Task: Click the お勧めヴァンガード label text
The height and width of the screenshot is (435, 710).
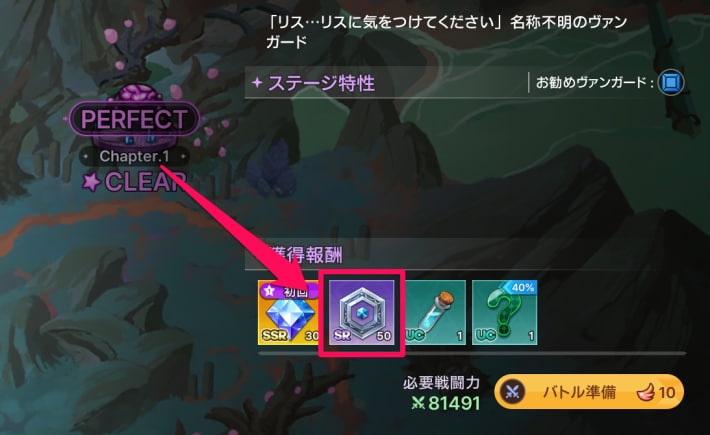Action: click(595, 83)
